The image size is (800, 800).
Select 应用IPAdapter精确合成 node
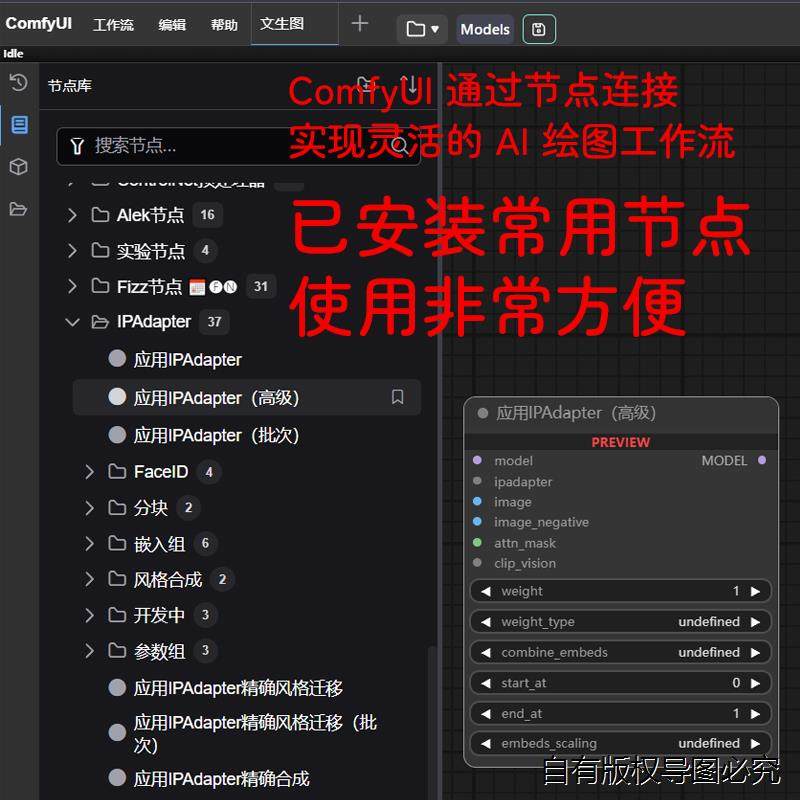pyautogui.click(x=246, y=779)
